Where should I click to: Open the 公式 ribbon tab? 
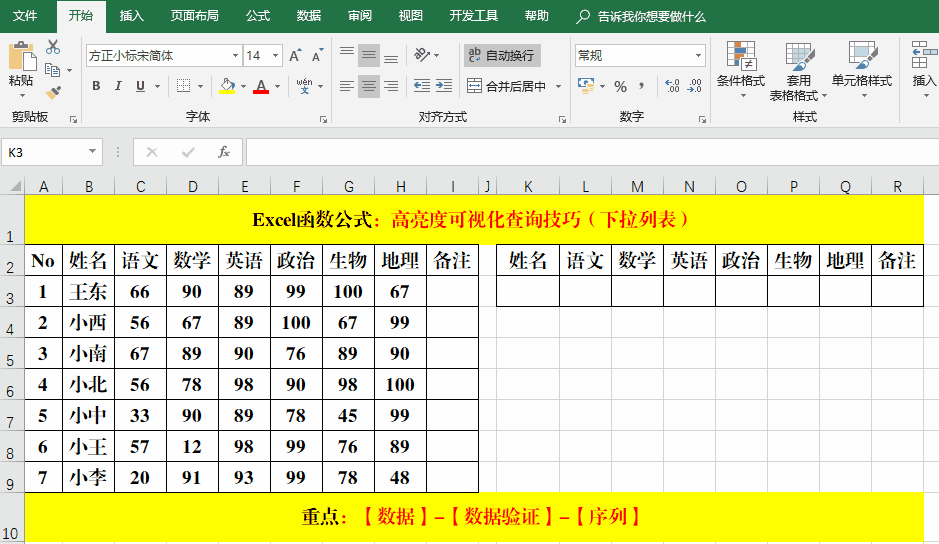pyautogui.click(x=257, y=16)
